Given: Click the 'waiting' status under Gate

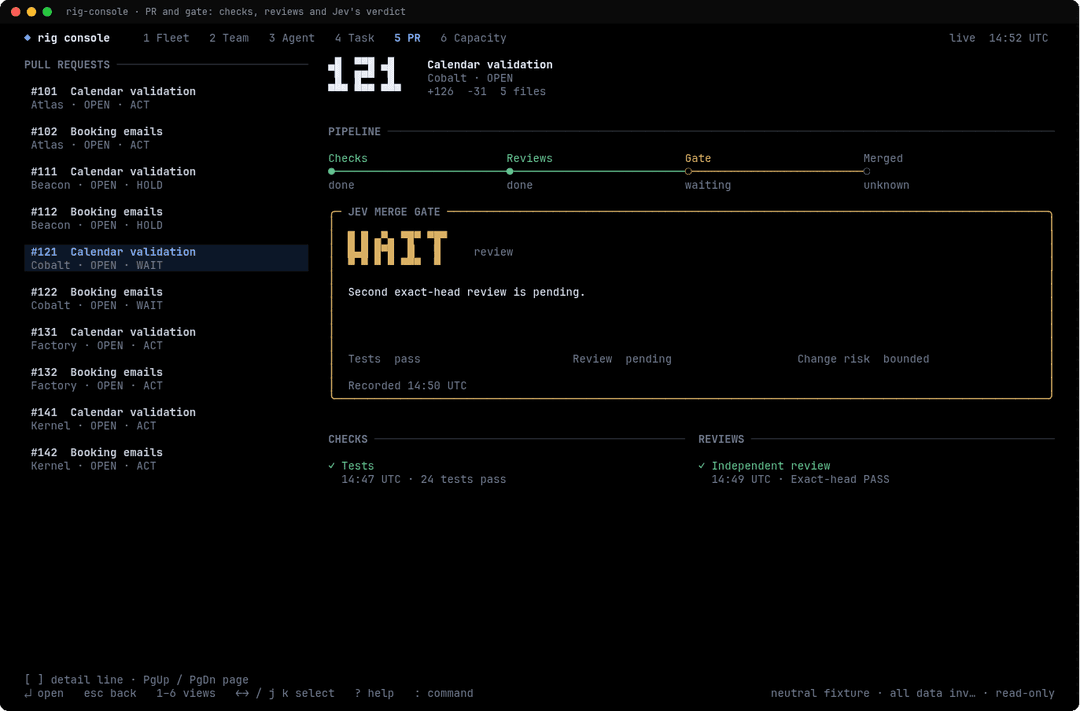Looking at the screenshot, I should coord(707,185).
